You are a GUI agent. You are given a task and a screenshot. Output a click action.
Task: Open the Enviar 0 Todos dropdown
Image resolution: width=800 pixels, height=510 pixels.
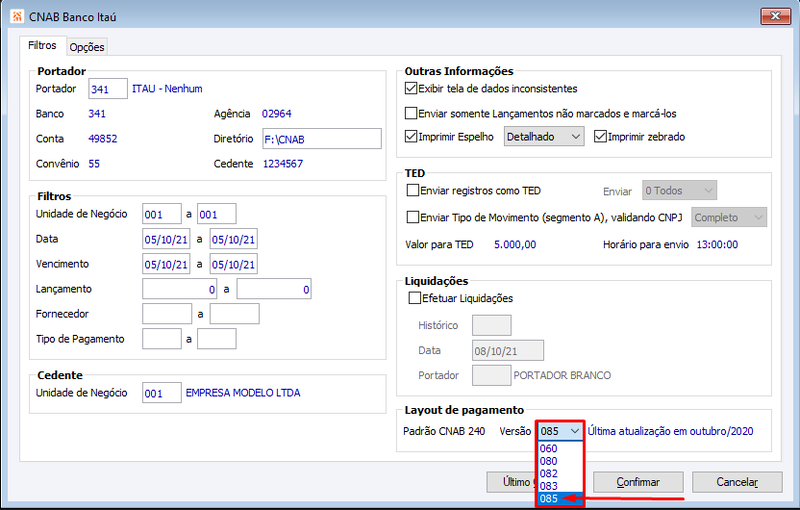[679, 190]
